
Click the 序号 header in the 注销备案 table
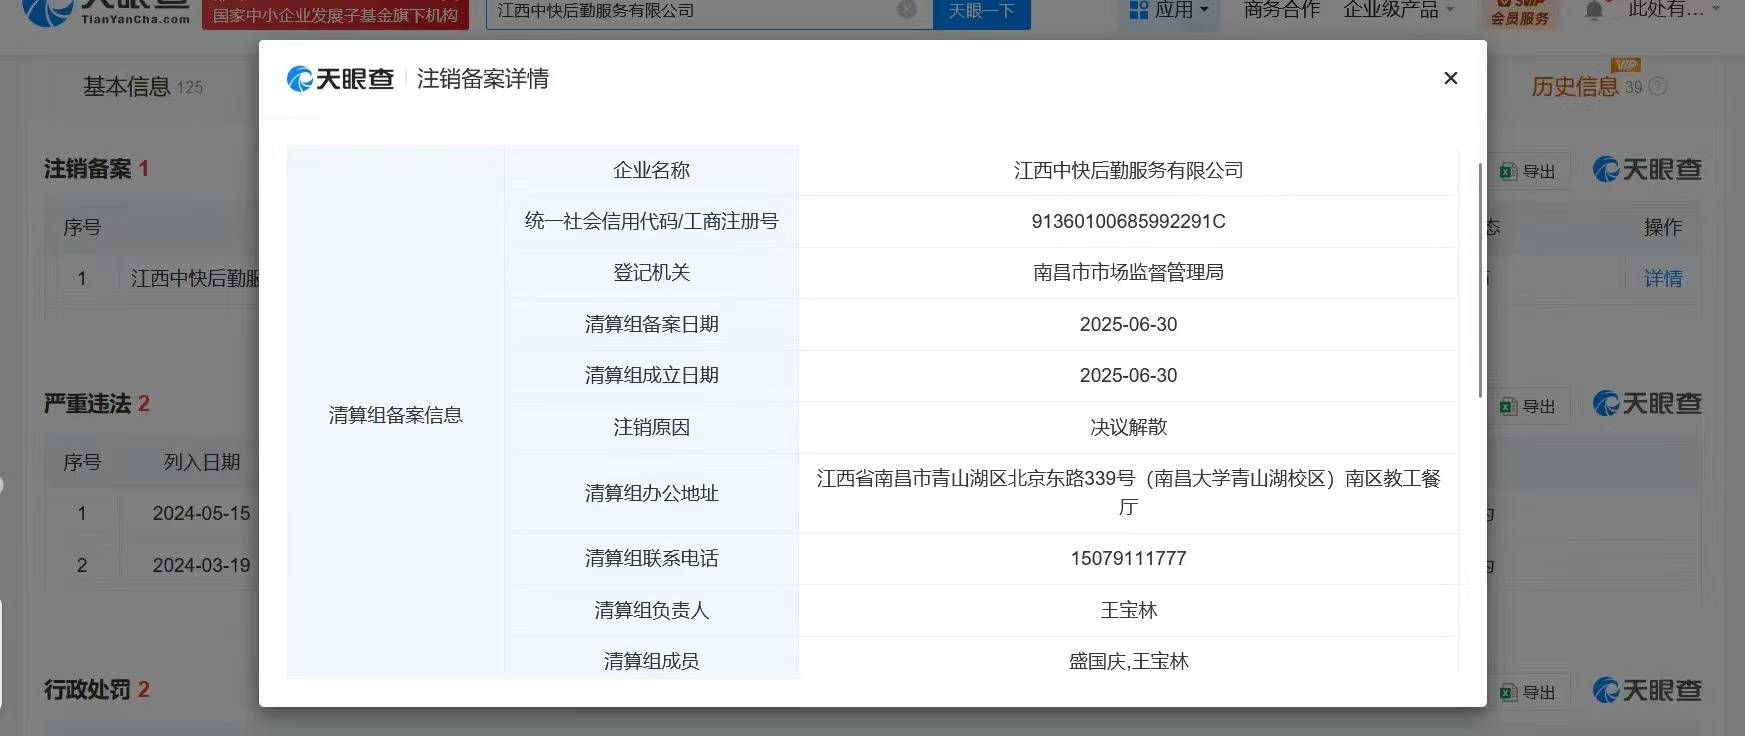82,227
